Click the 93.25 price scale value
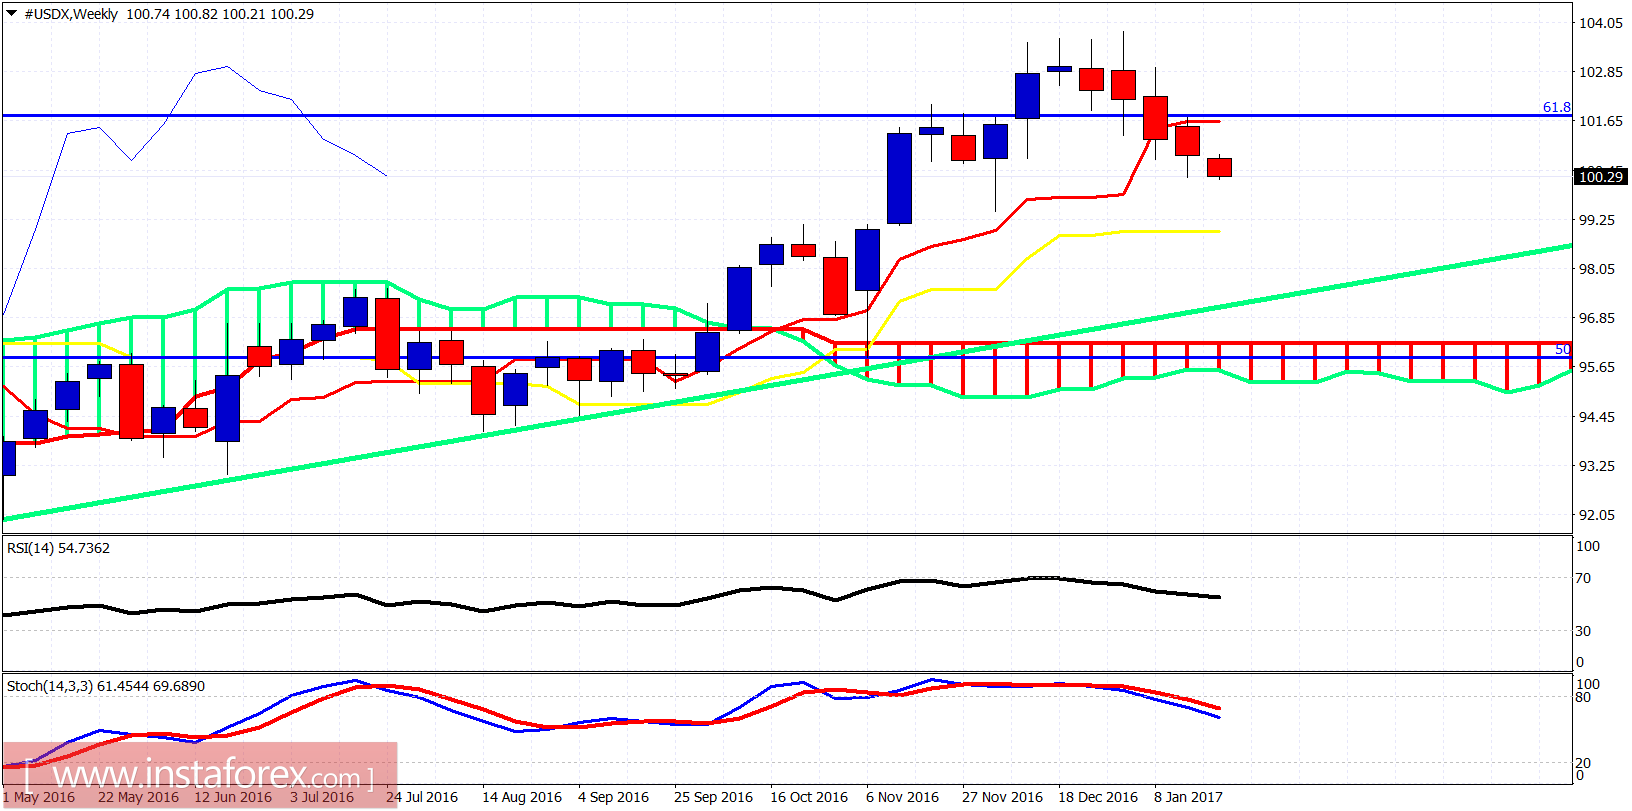Viewport: 1632px width, 811px height. [x=1597, y=466]
